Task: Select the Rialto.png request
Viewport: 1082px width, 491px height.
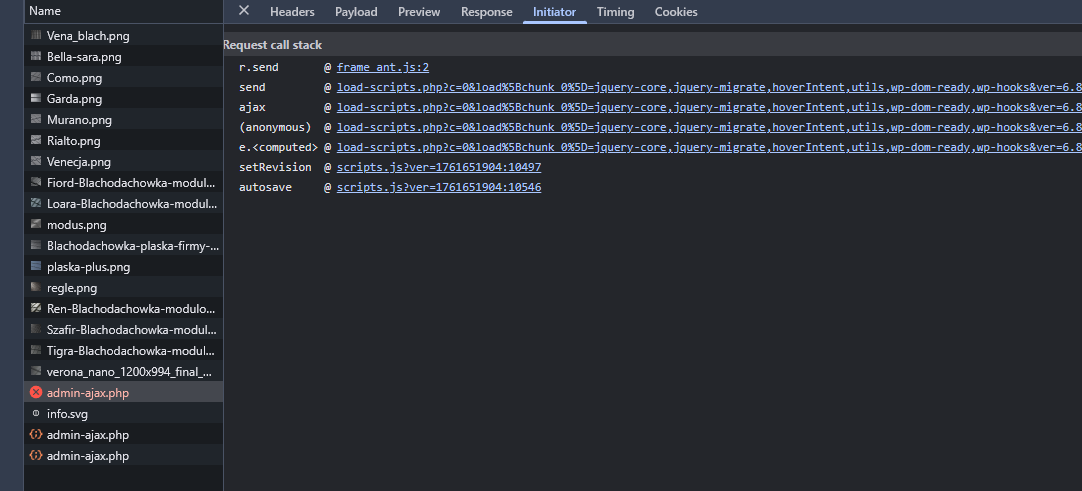Action: pos(73,141)
